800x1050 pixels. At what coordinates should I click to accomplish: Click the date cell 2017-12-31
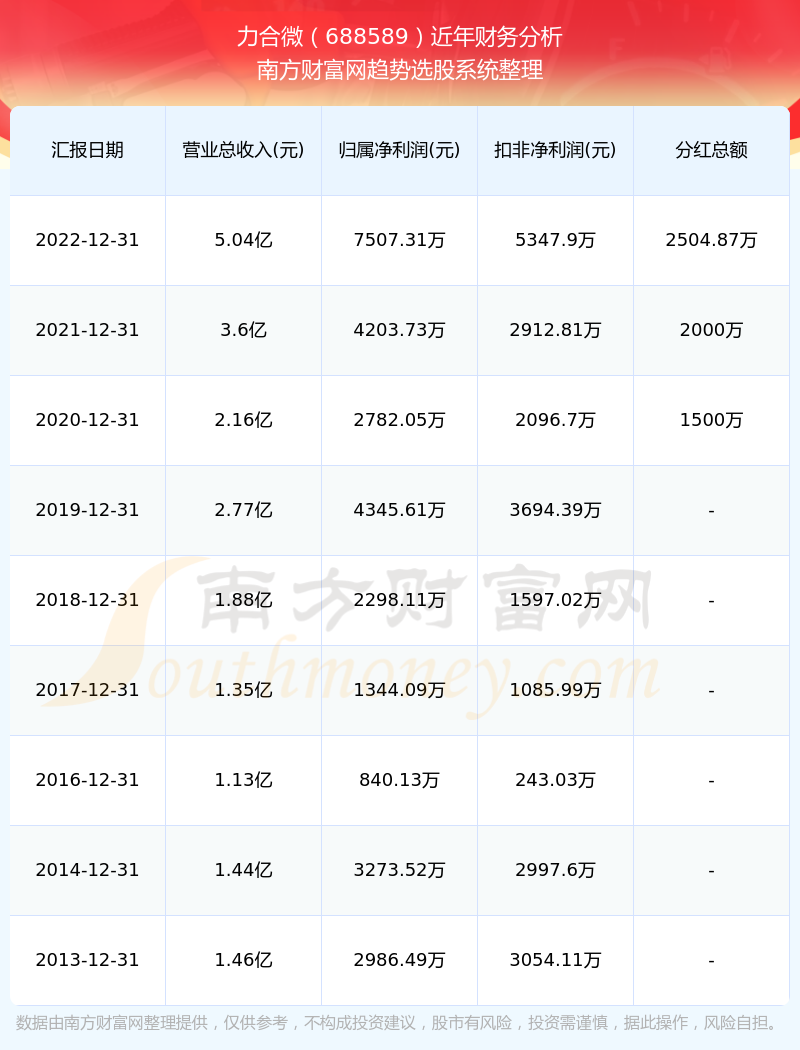pyautogui.click(x=88, y=690)
